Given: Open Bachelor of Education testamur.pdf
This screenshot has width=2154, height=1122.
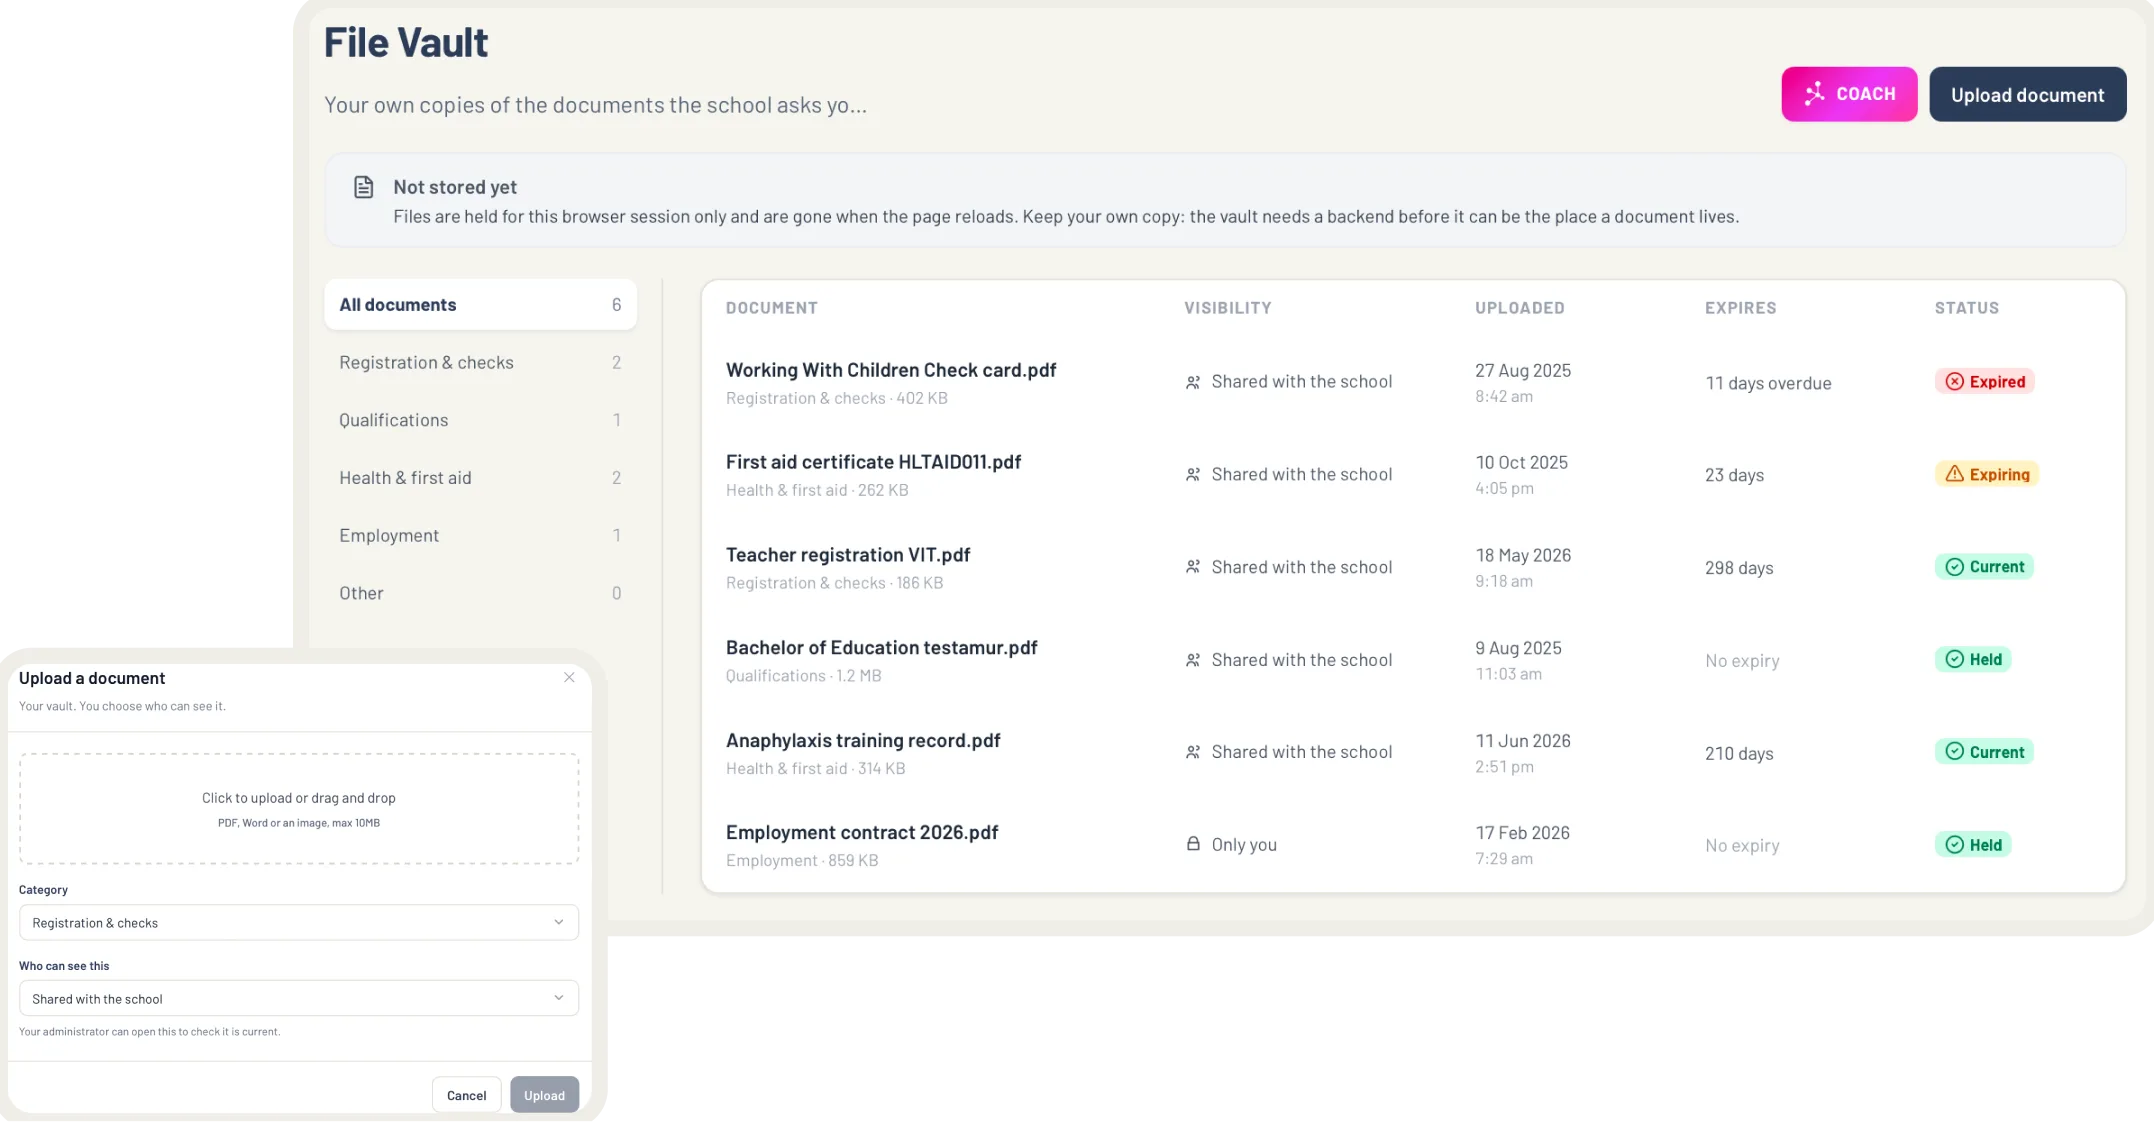Looking at the screenshot, I should [881, 648].
